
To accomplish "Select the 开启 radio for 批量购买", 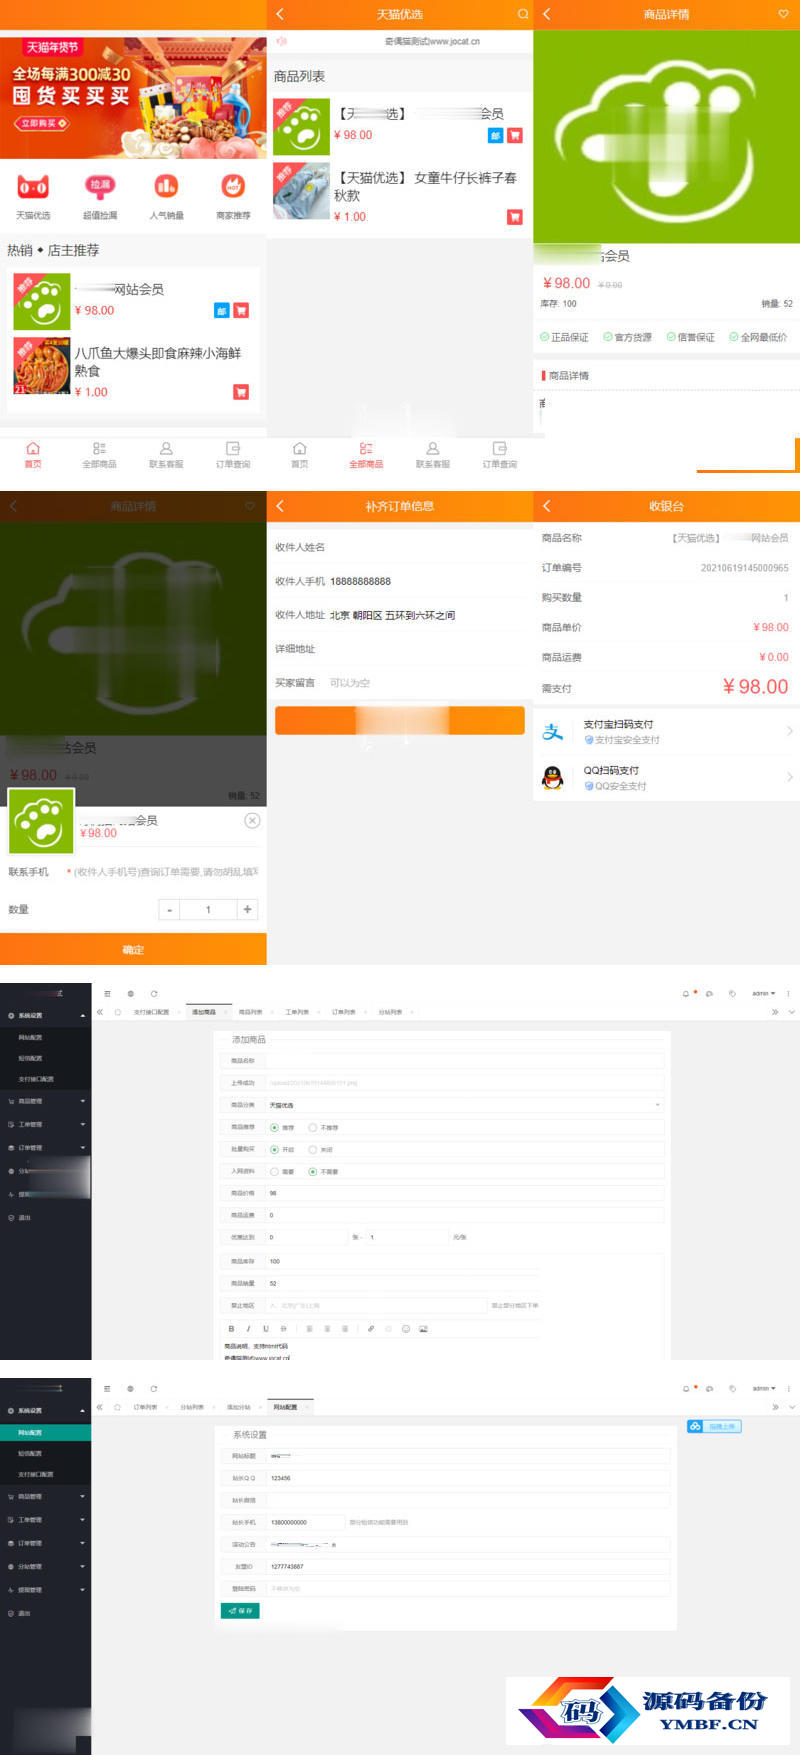I will point(275,1150).
